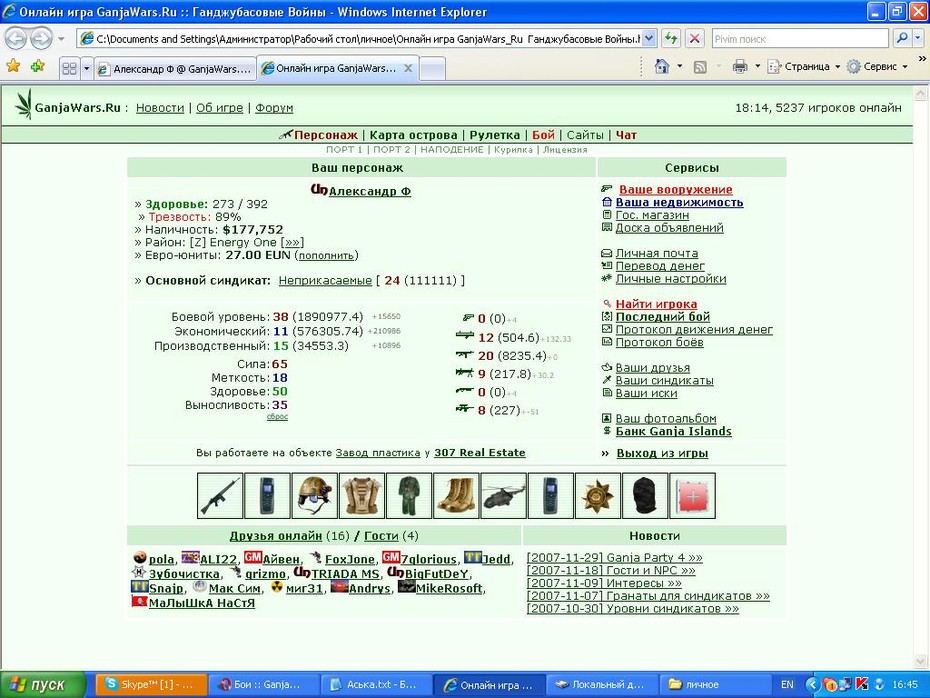The height and width of the screenshot is (698, 930).
Task: Select the star medal inventory item
Action: pos(598,496)
